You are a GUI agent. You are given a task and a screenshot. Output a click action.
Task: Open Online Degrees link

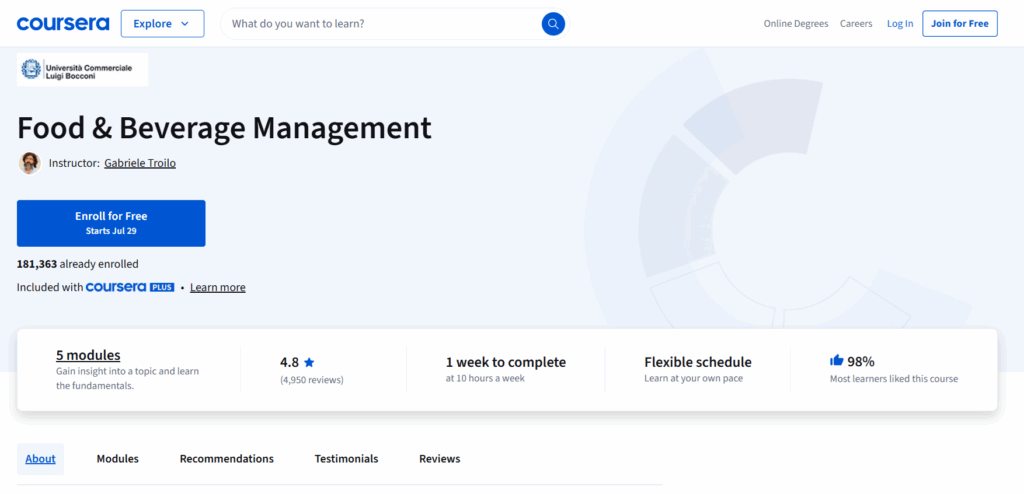click(796, 24)
